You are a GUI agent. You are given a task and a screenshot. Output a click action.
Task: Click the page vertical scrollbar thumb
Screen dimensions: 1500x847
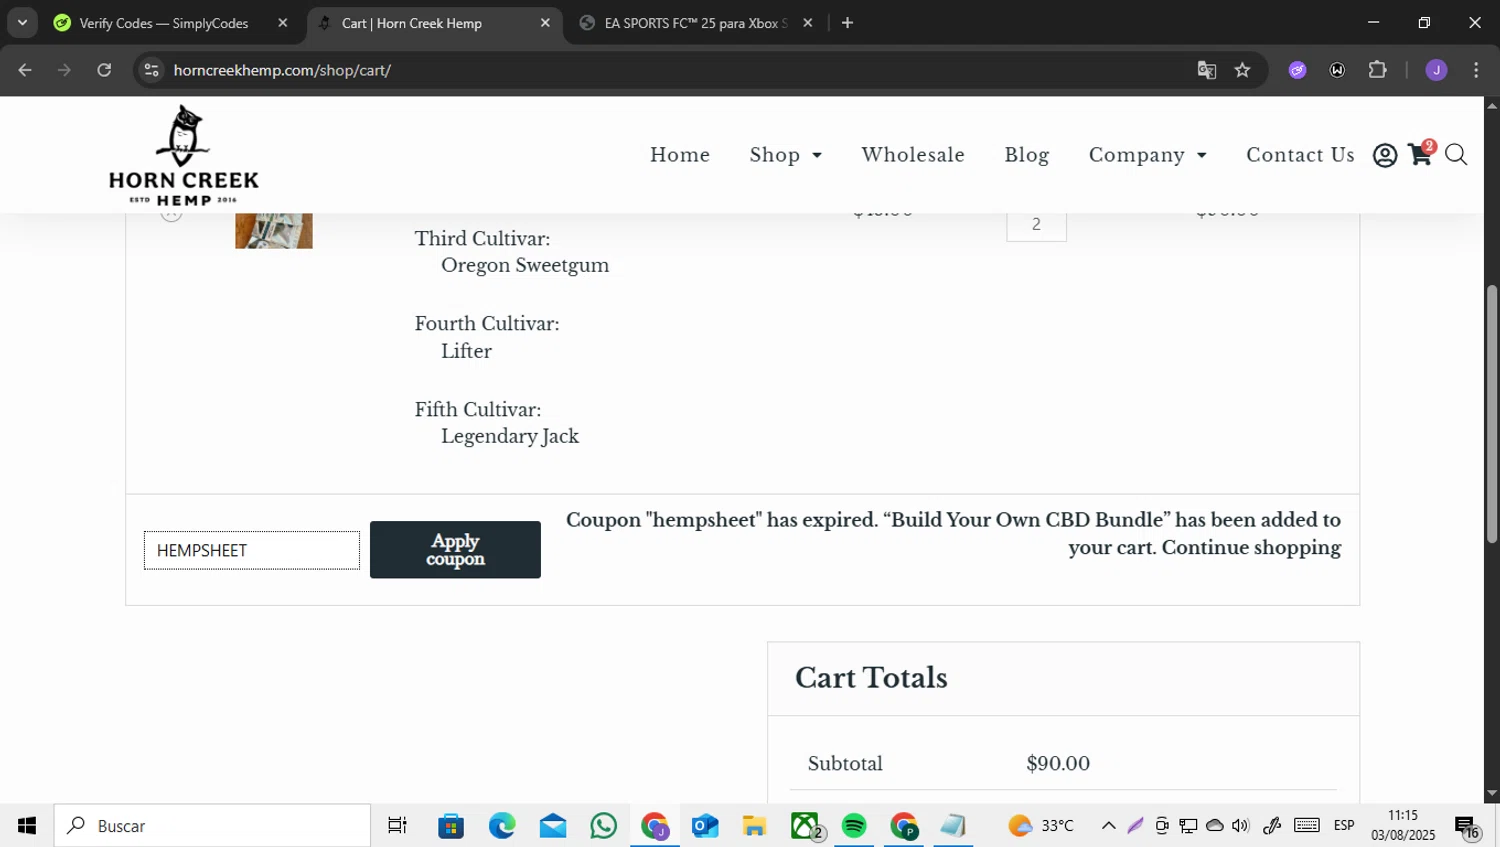coord(1492,414)
